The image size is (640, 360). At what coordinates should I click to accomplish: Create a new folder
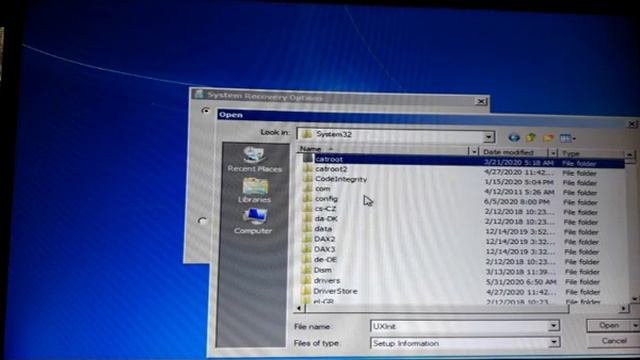coord(548,138)
